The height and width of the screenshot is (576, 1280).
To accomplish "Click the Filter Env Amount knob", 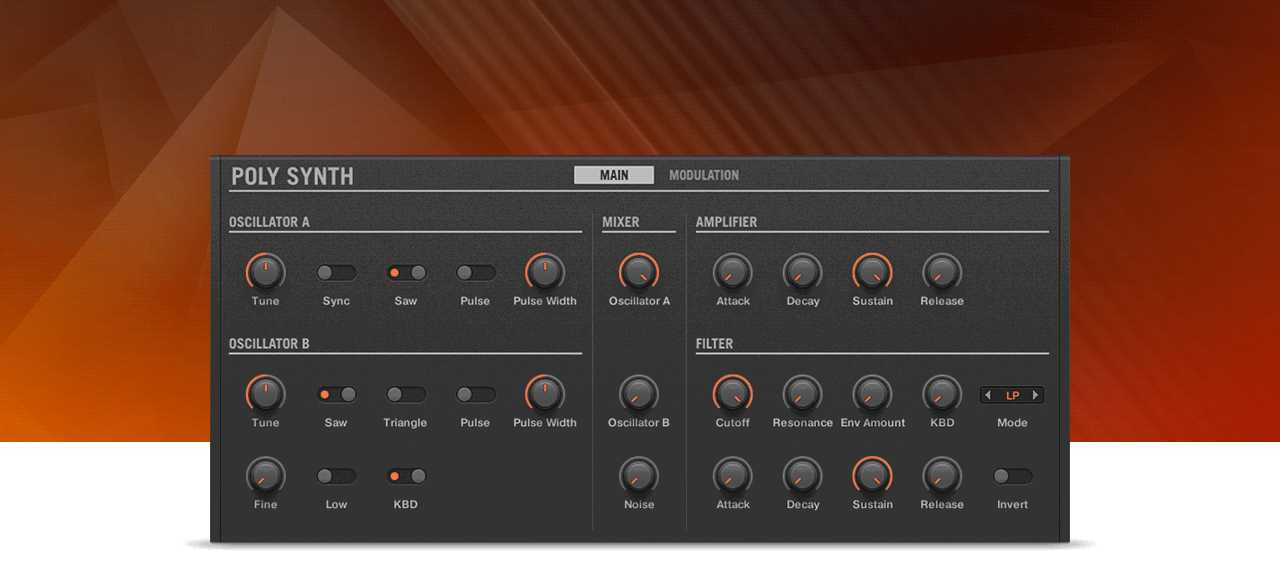I will (x=872, y=394).
